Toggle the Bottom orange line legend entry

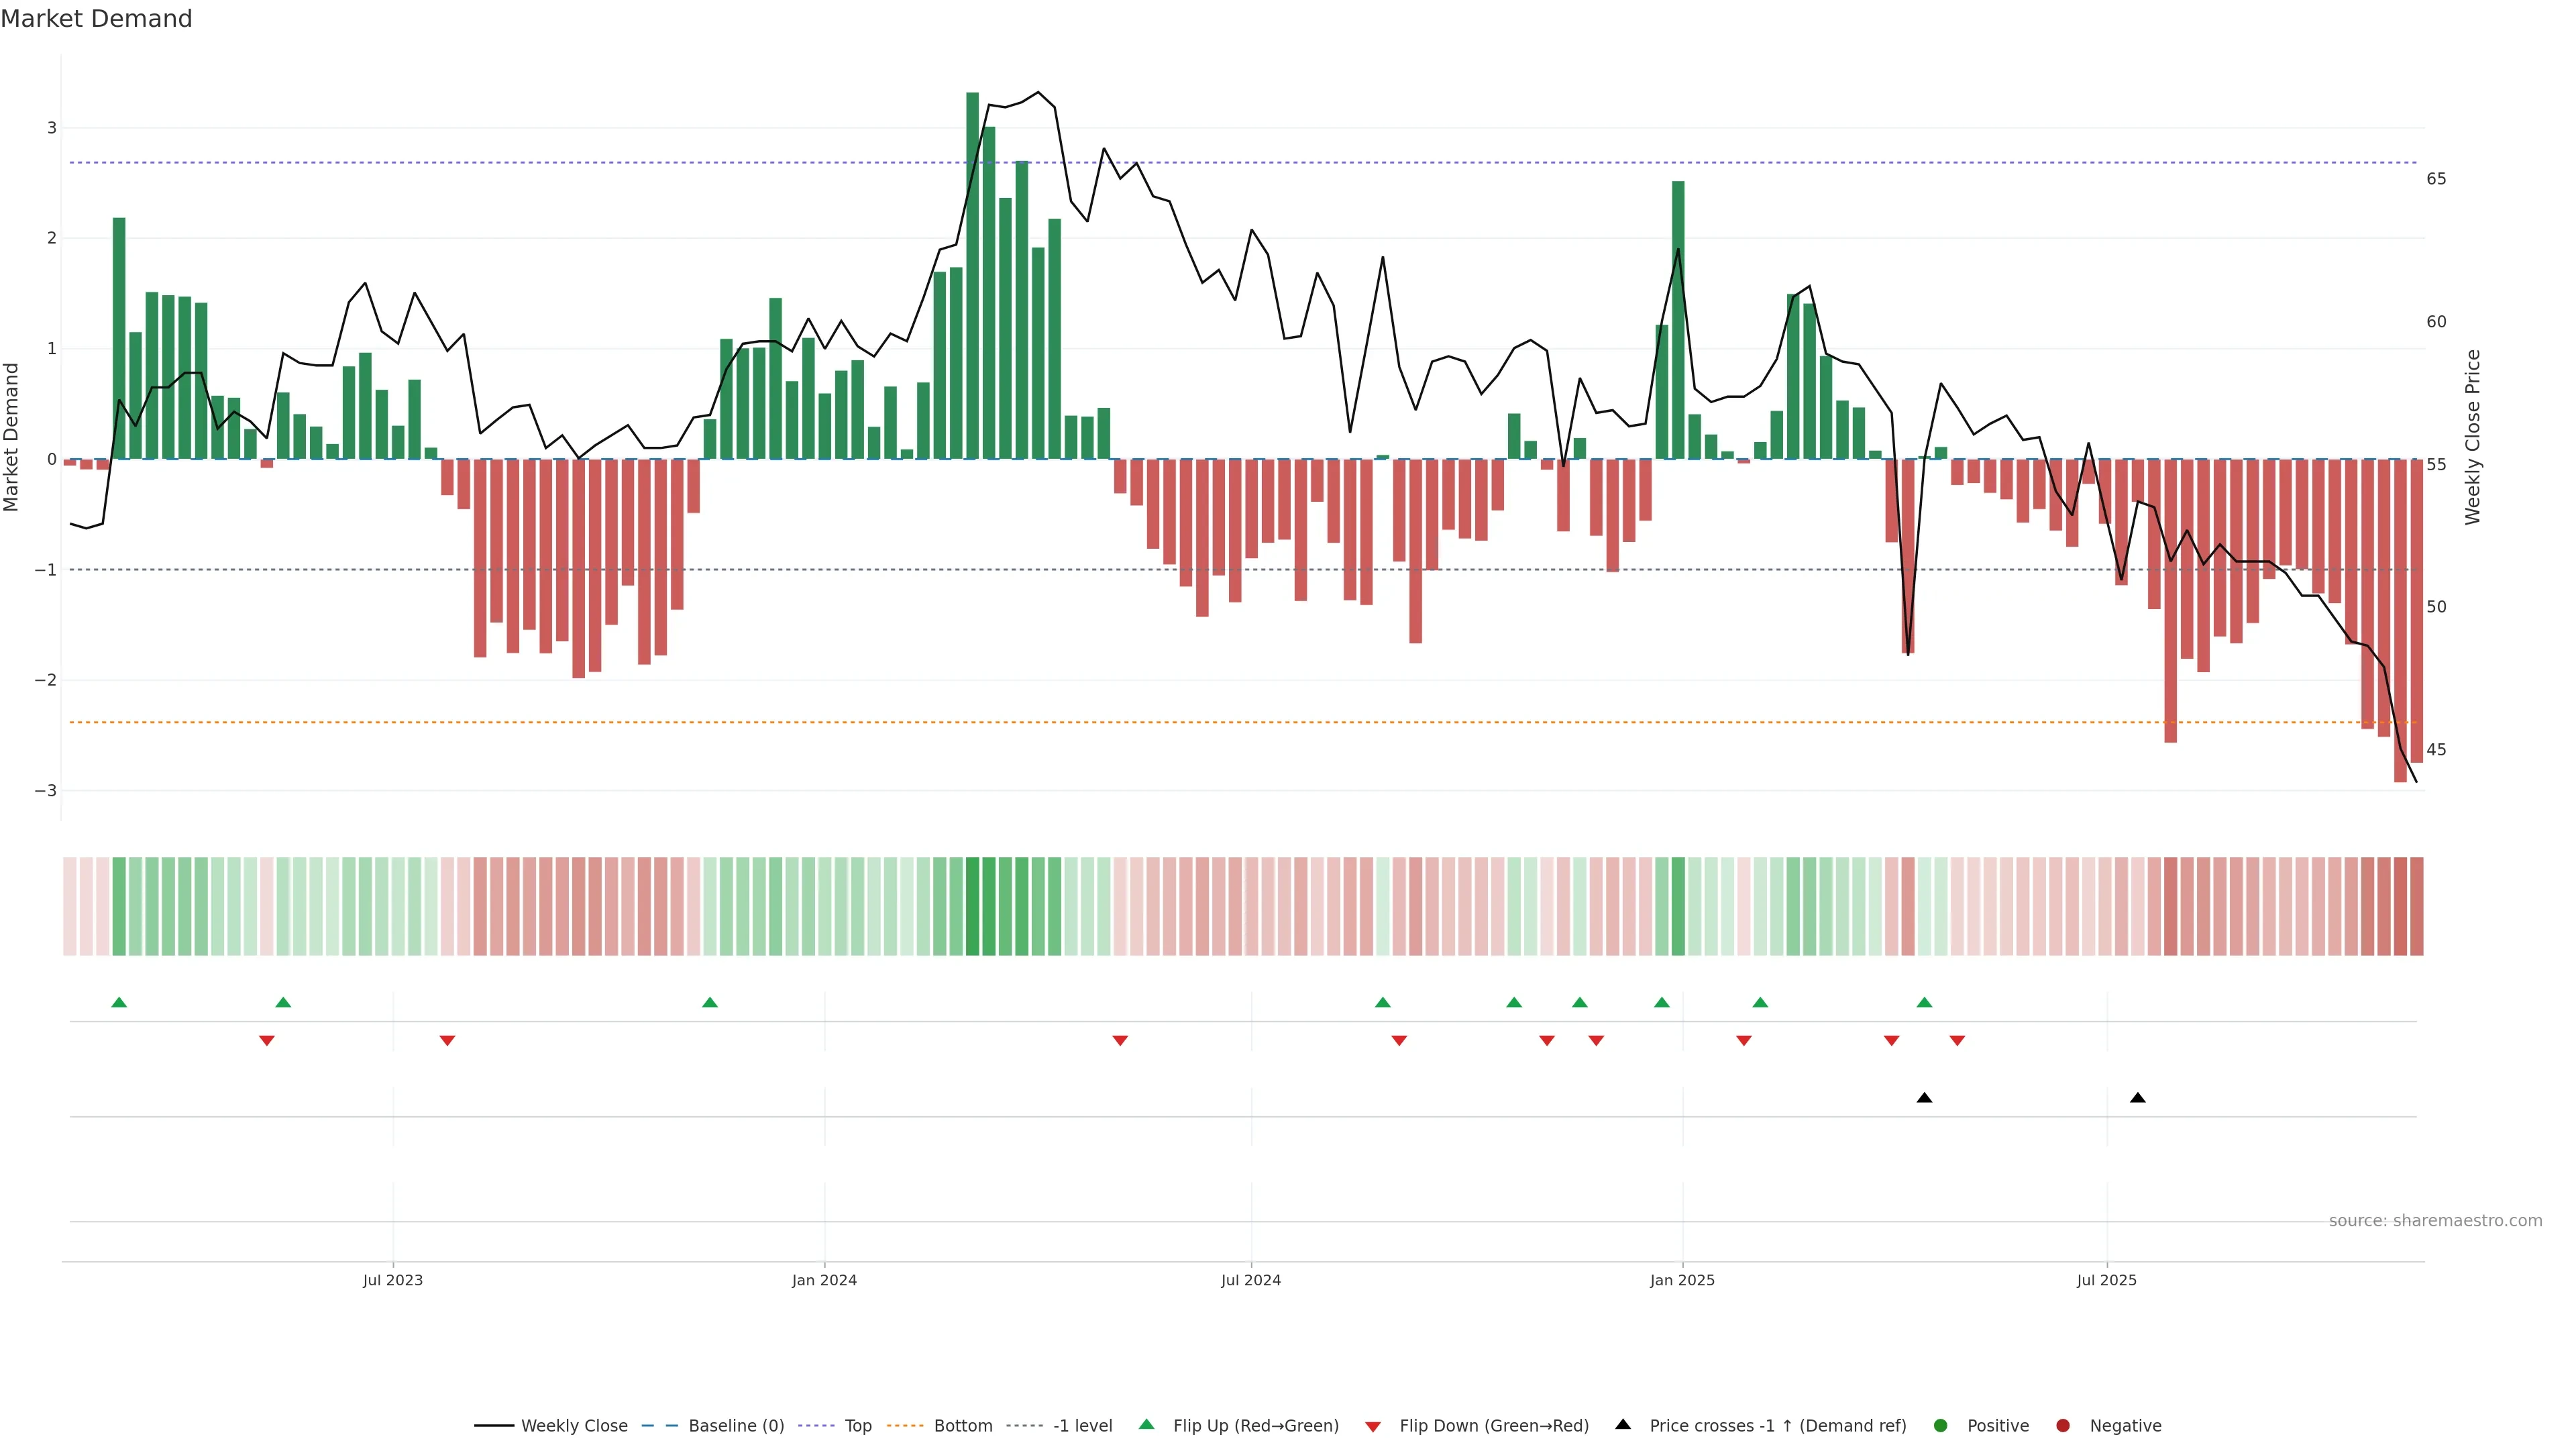pos(963,1425)
